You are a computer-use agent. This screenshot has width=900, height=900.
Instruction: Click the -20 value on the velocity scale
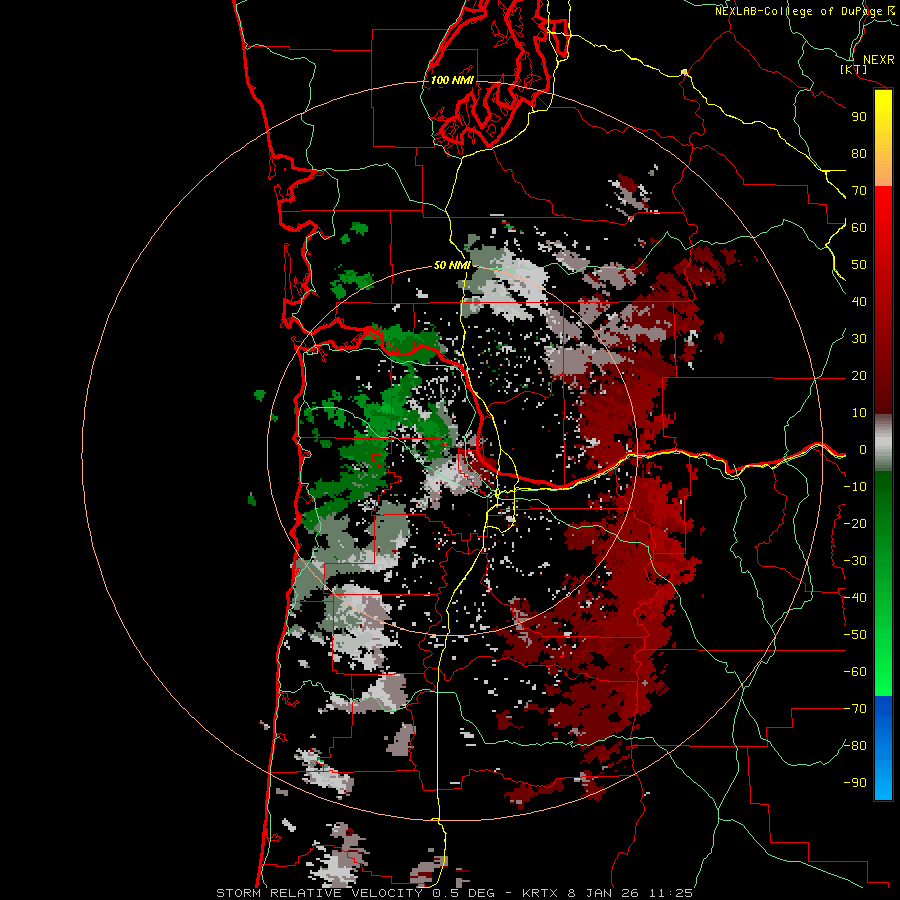coord(855,523)
